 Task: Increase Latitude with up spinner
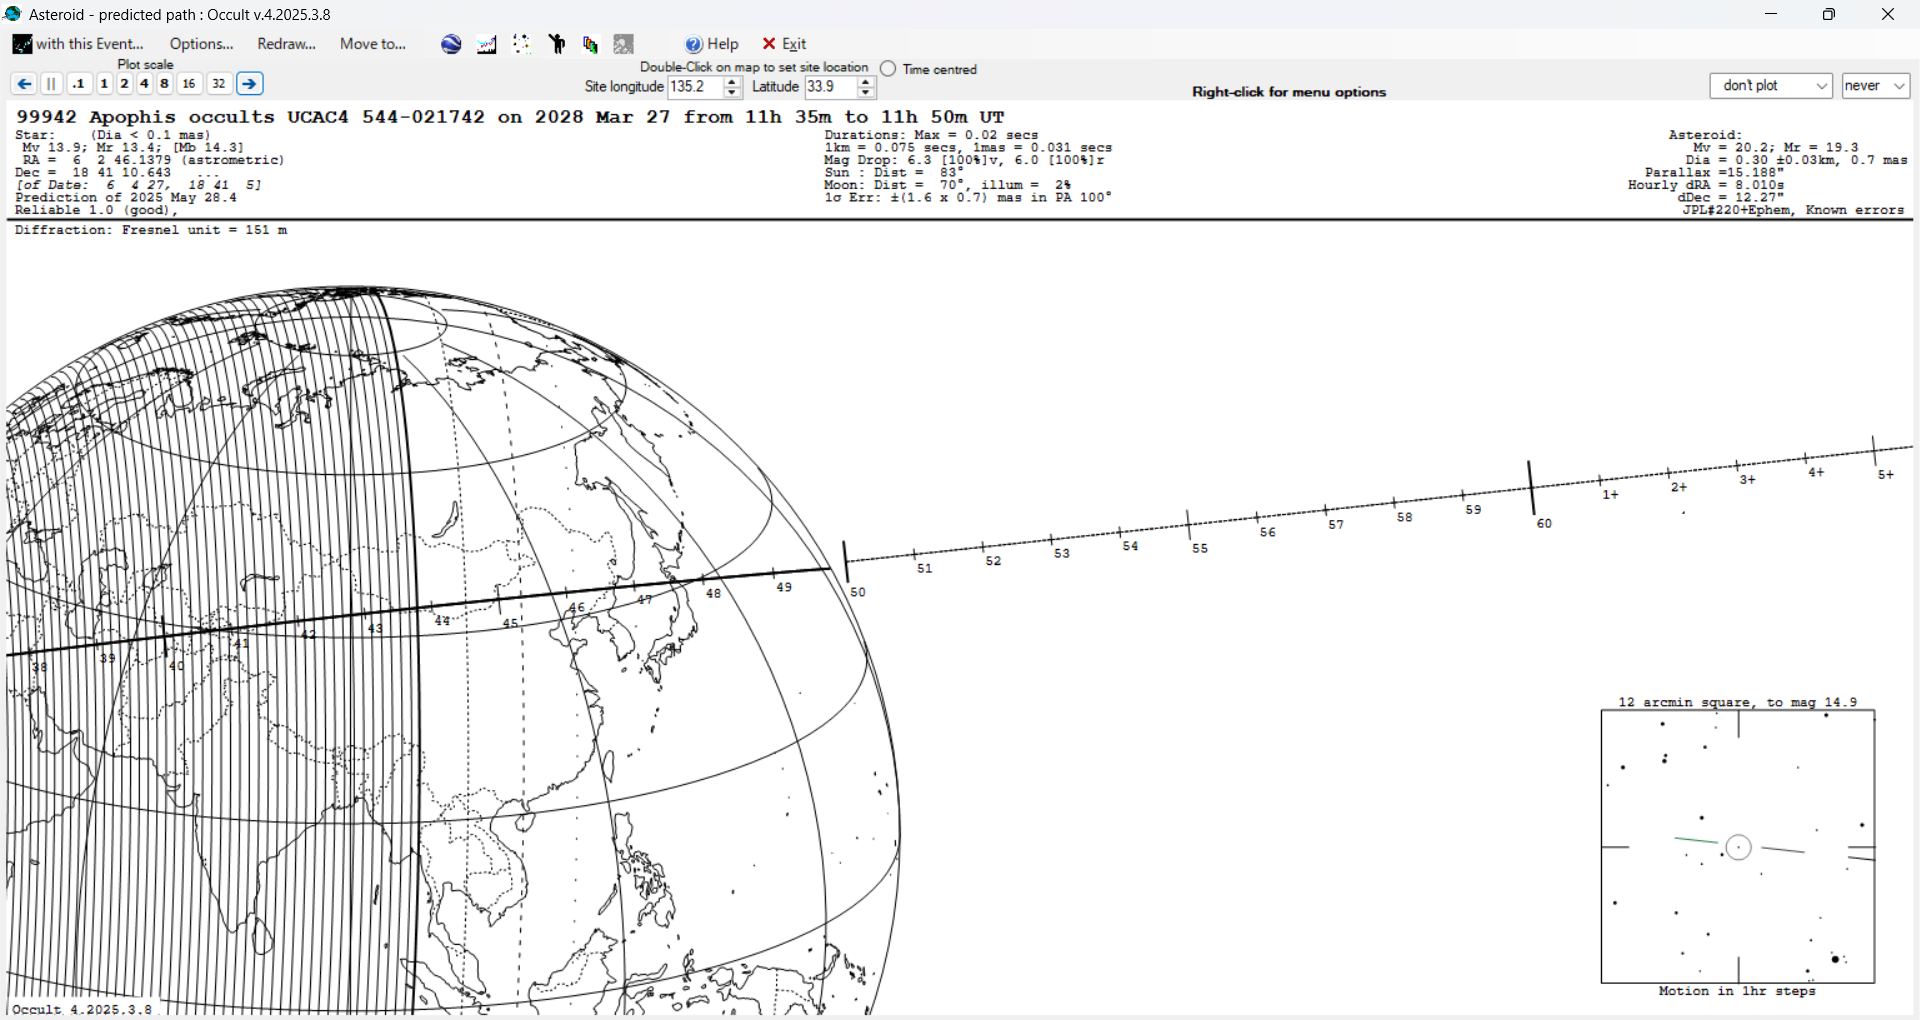pos(866,82)
